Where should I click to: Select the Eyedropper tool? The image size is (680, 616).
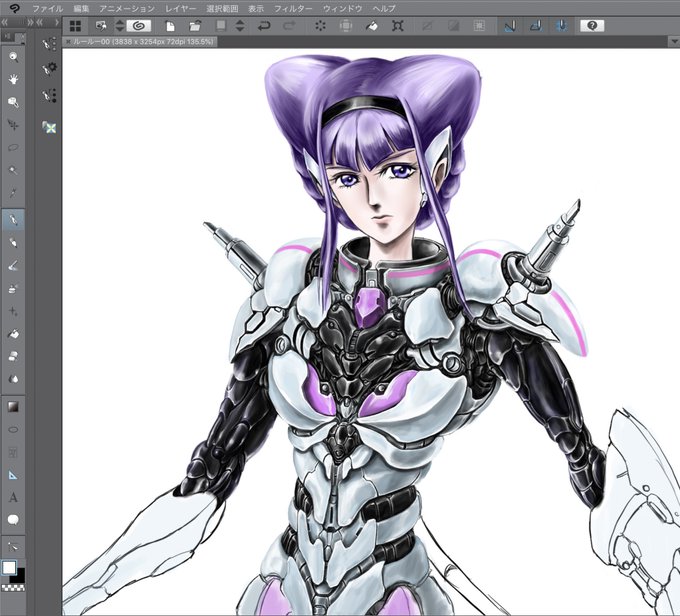coord(13,193)
